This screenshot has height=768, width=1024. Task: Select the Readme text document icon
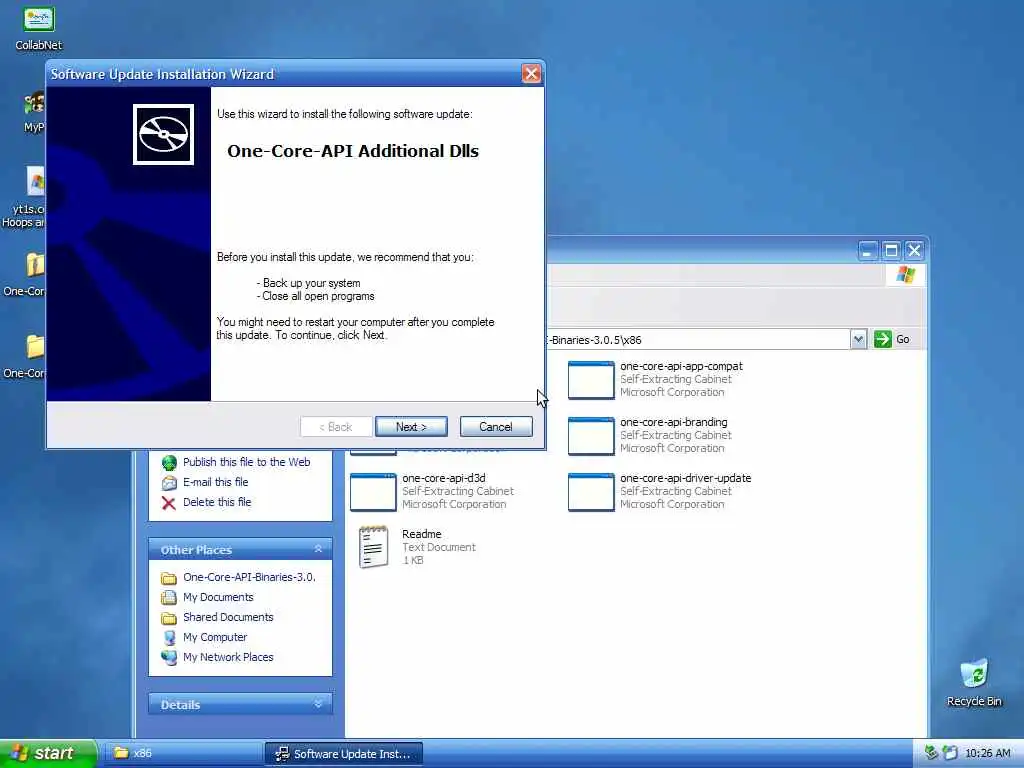click(x=373, y=547)
